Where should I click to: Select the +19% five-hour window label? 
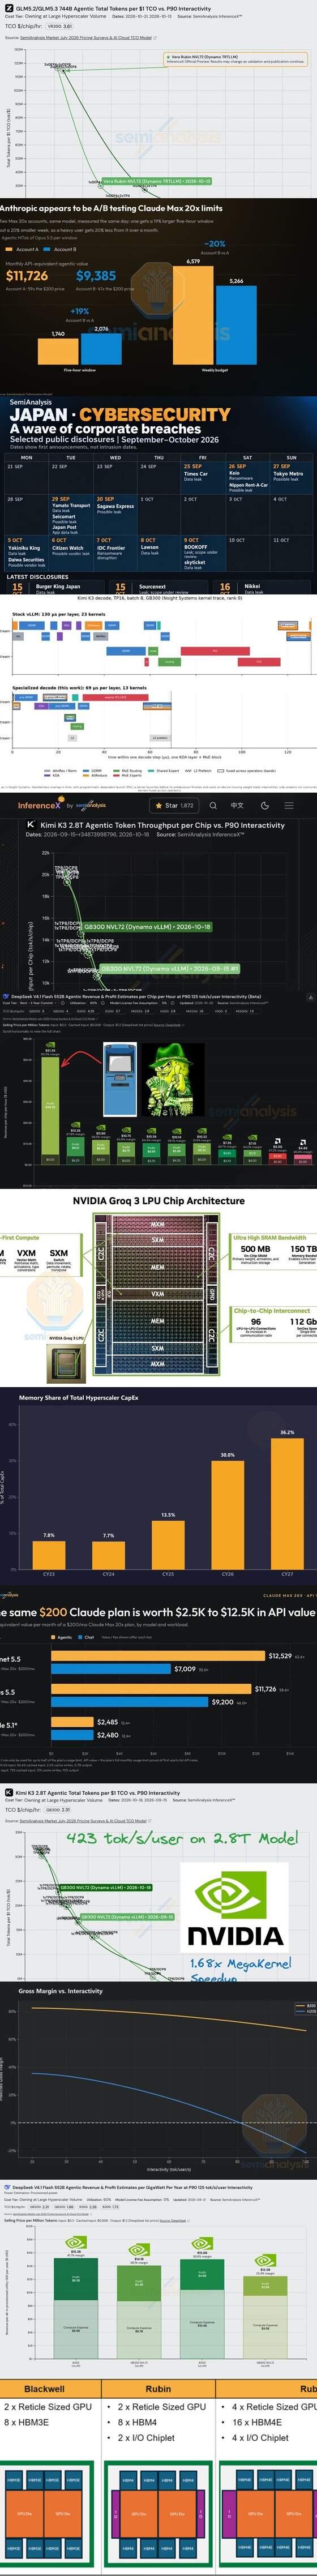point(80,311)
